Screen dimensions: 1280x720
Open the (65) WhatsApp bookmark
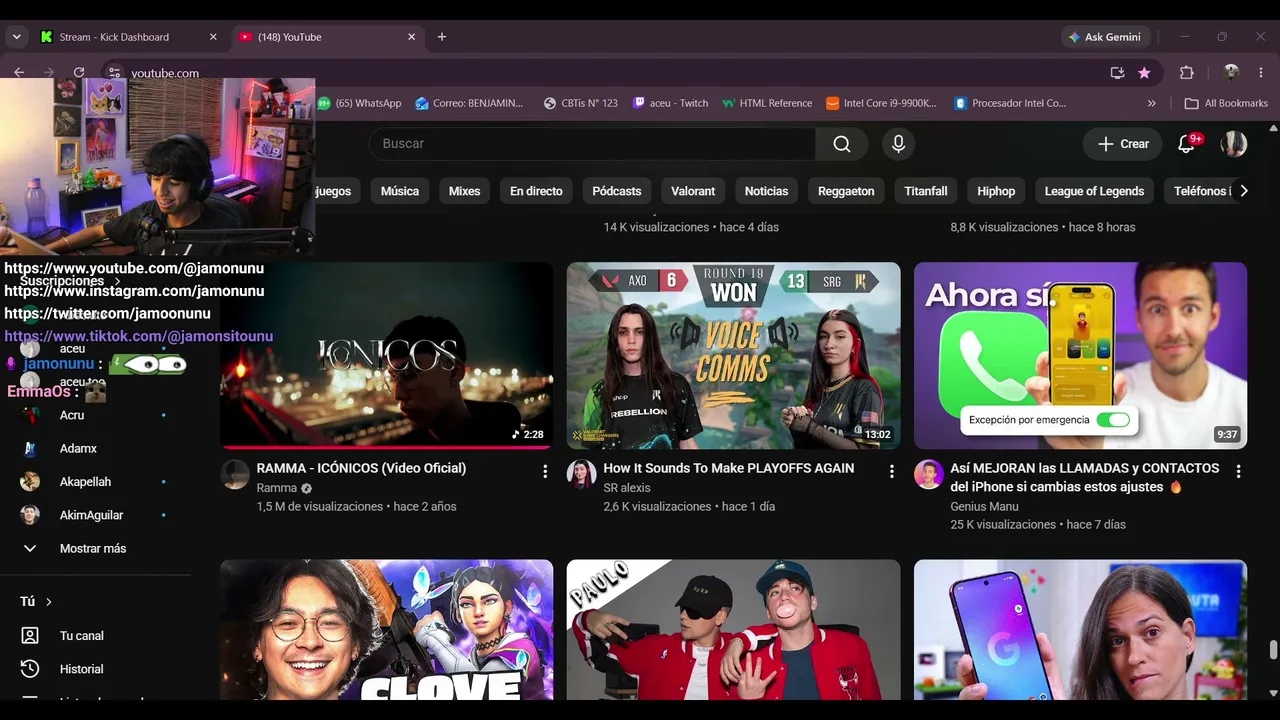[359, 103]
